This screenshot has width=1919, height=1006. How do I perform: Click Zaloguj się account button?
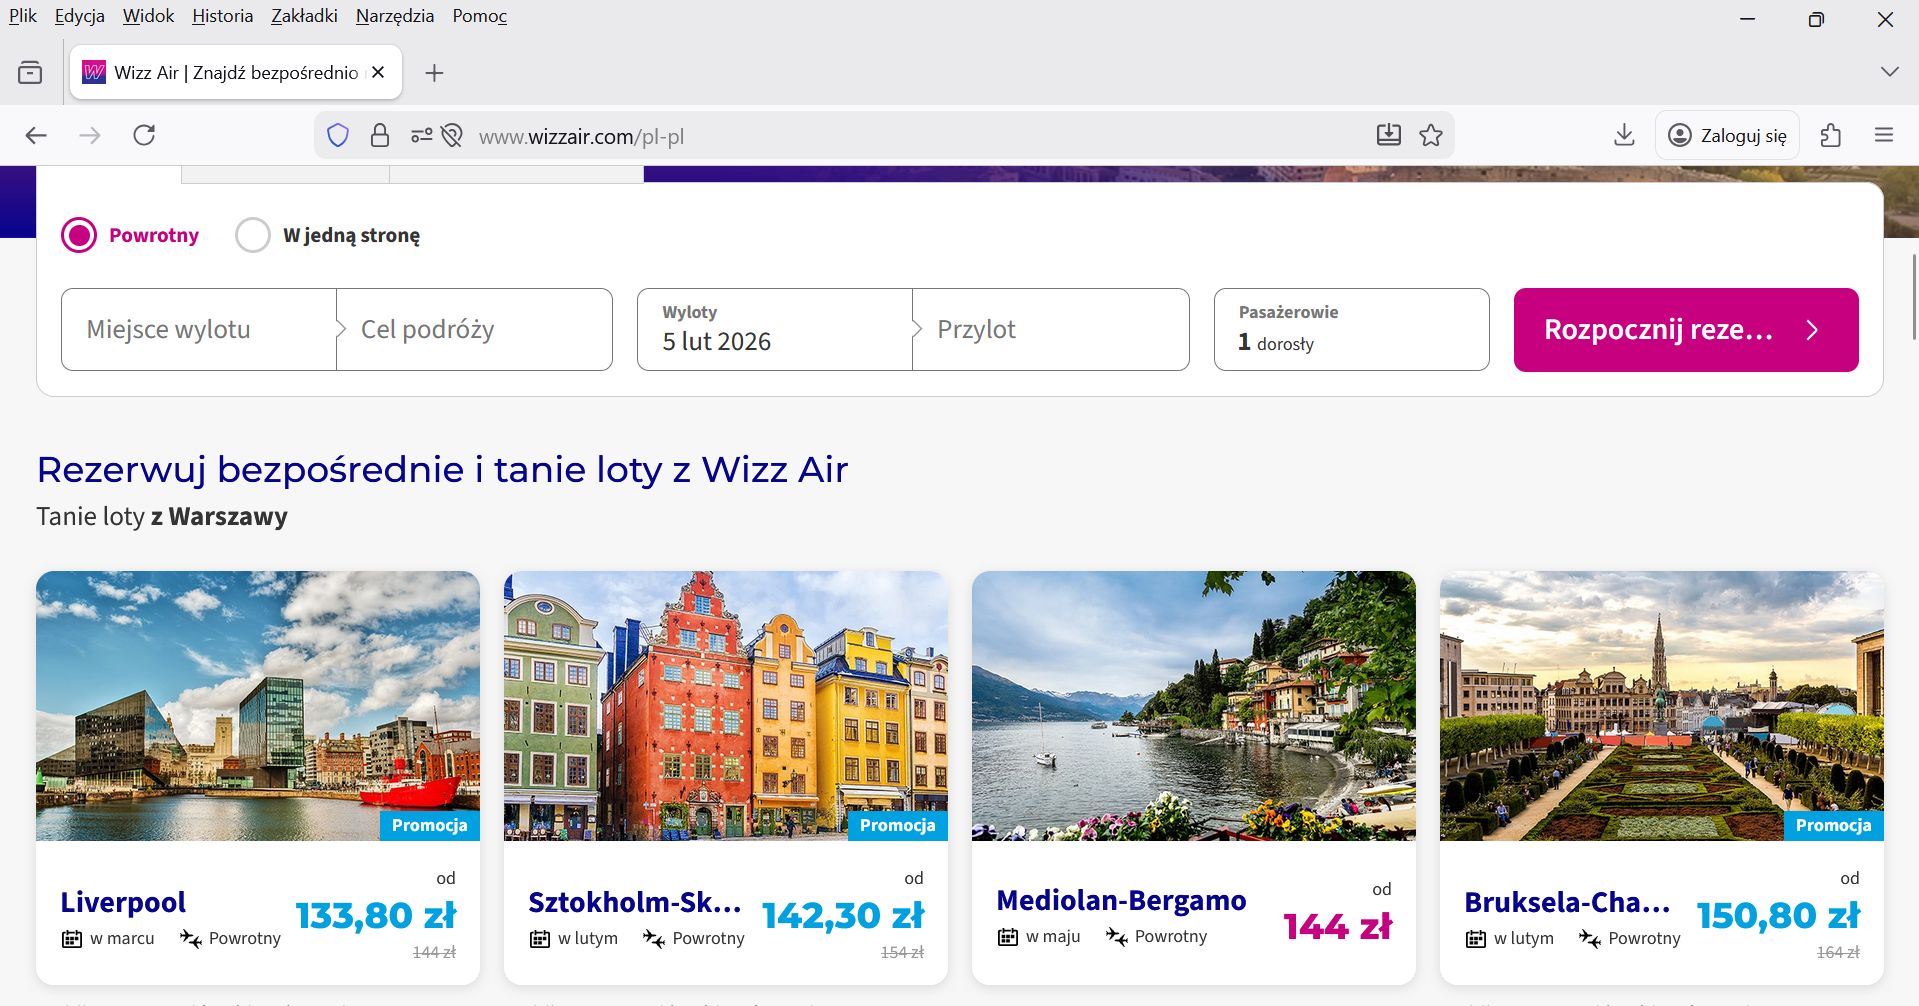(x=1727, y=135)
